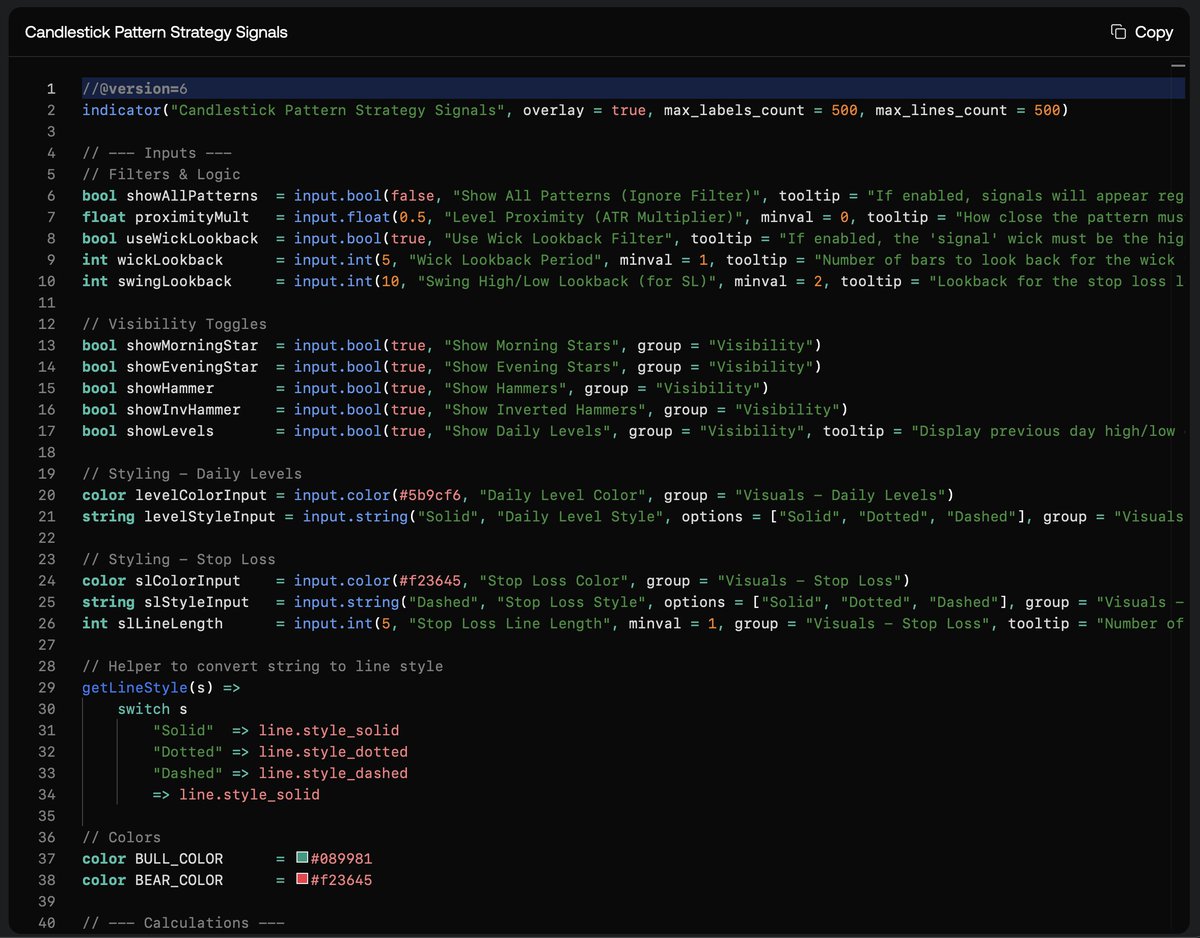This screenshot has width=1200, height=938.
Task: Click the "// Colors" comment
Action: pos(122,837)
